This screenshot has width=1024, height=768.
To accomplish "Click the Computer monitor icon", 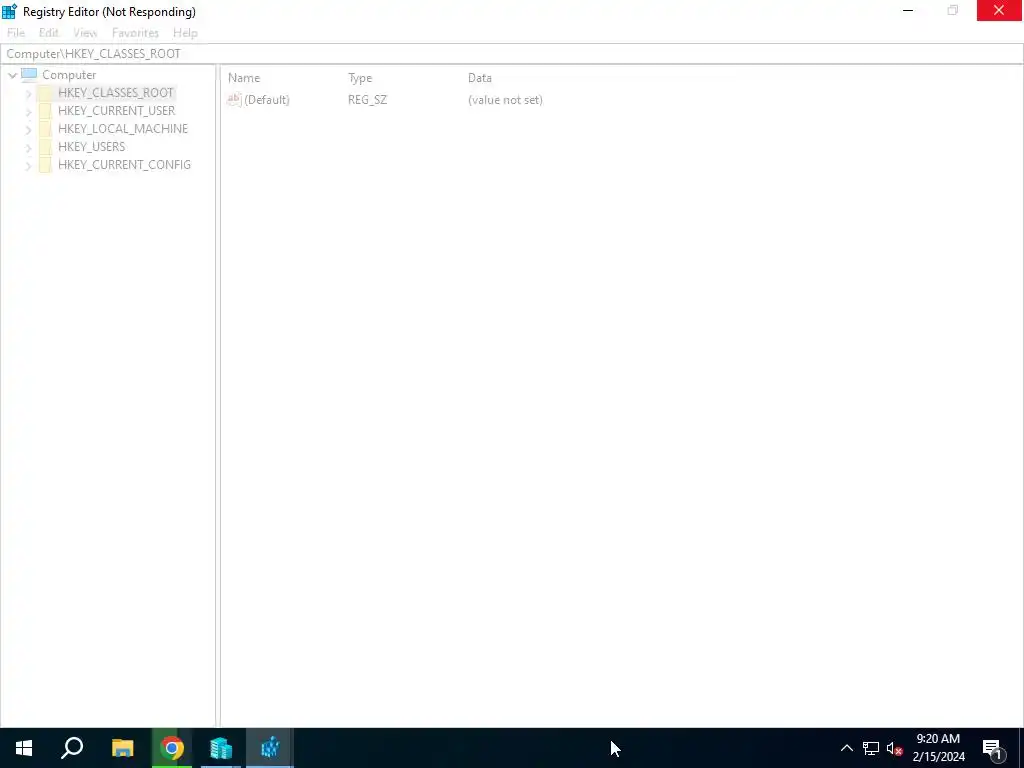I will pyautogui.click(x=29, y=74).
